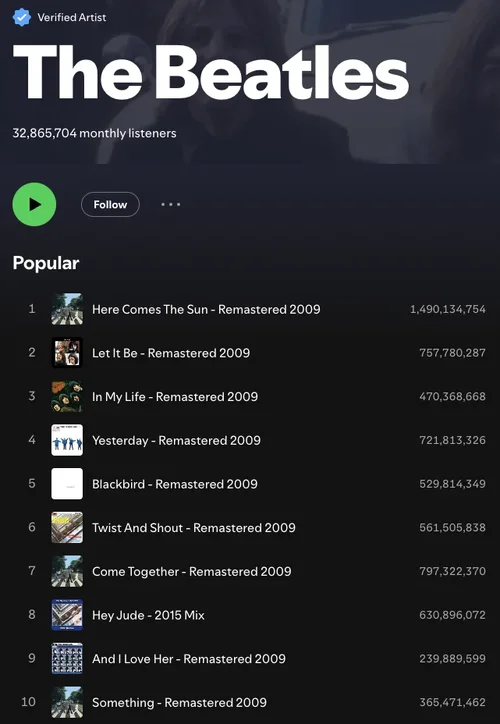Viewport: 500px width, 724px height.
Task: Open In My Life album cover
Action: coord(67,396)
